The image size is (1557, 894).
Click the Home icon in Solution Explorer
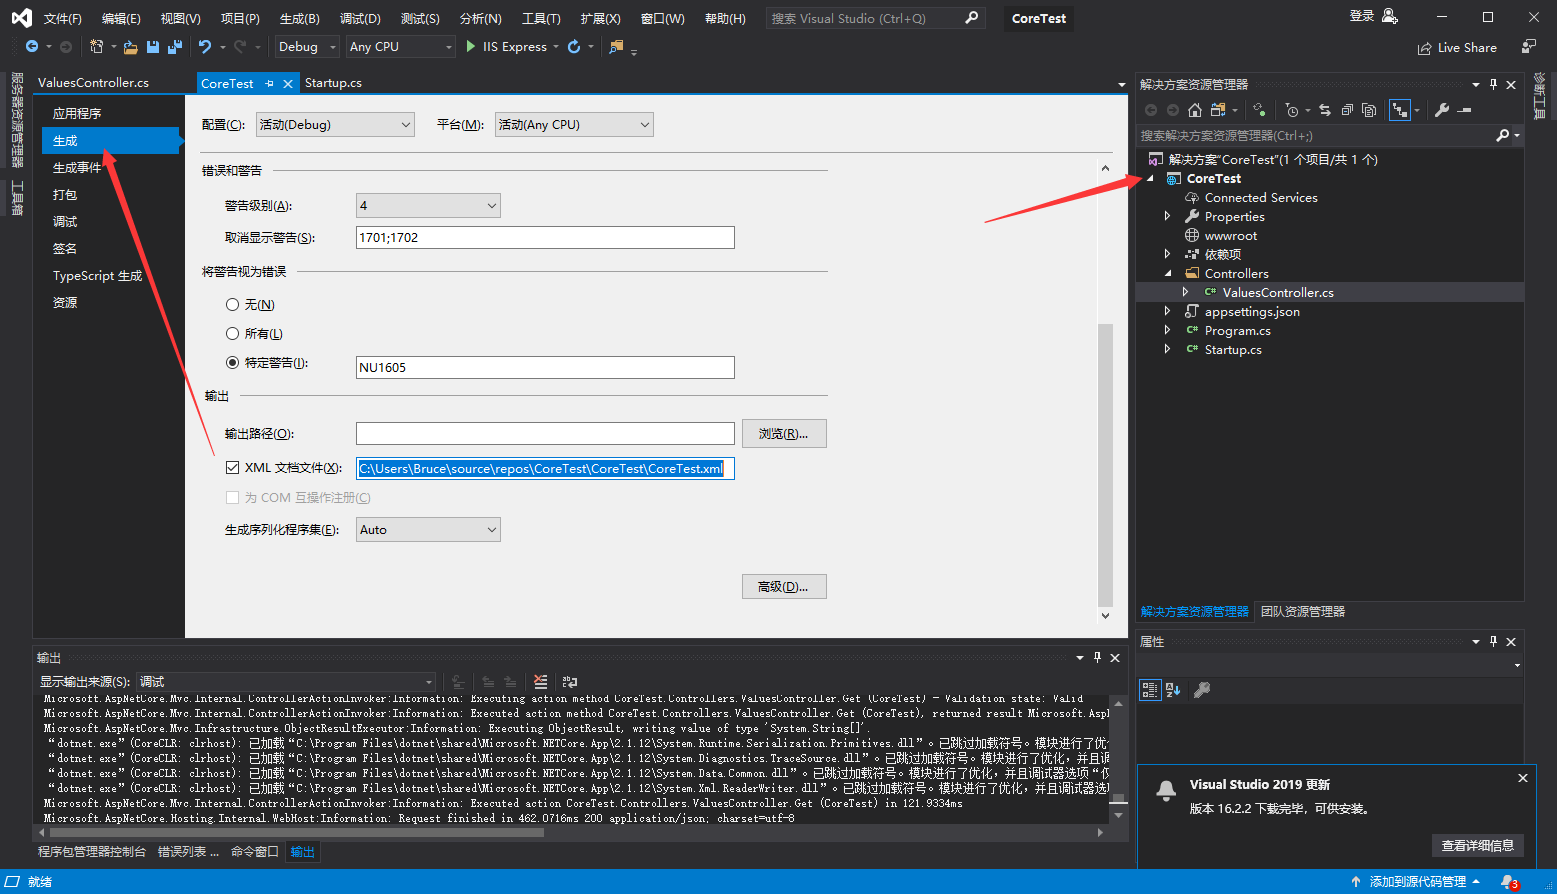[x=1195, y=110]
